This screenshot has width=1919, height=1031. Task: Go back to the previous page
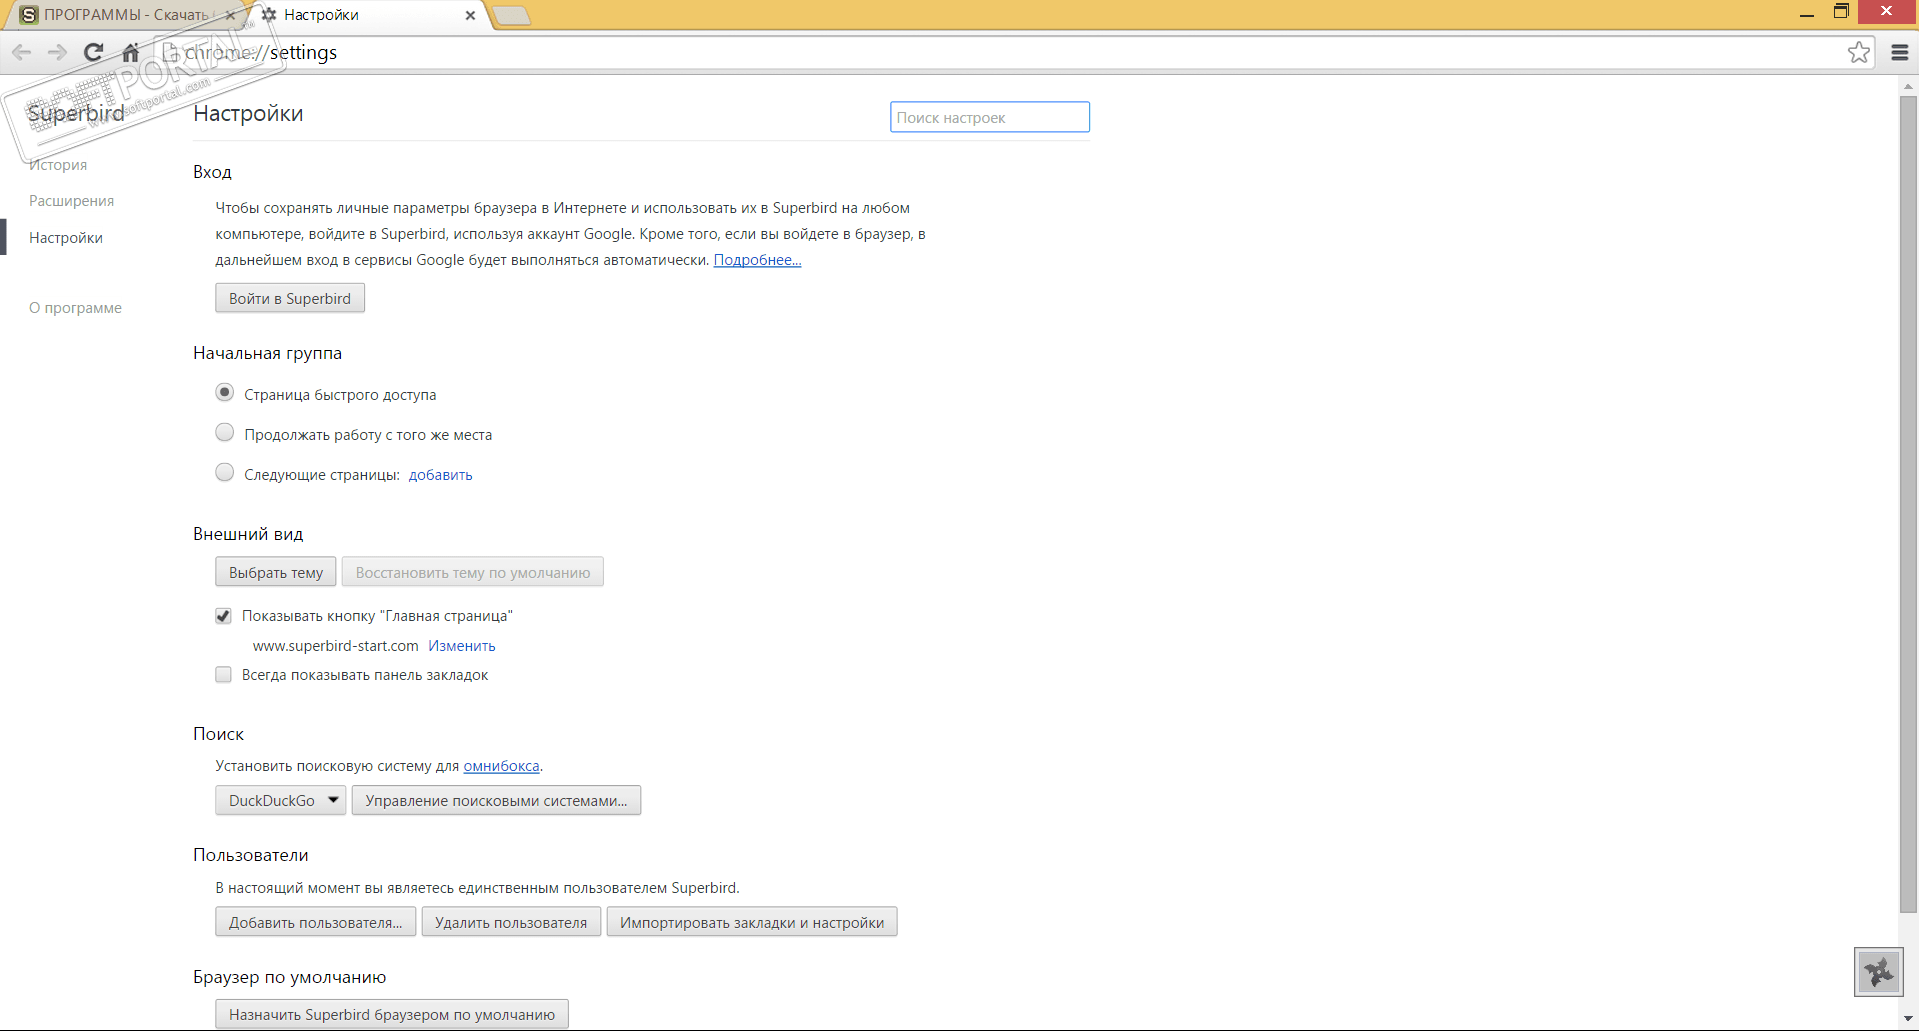coord(22,52)
